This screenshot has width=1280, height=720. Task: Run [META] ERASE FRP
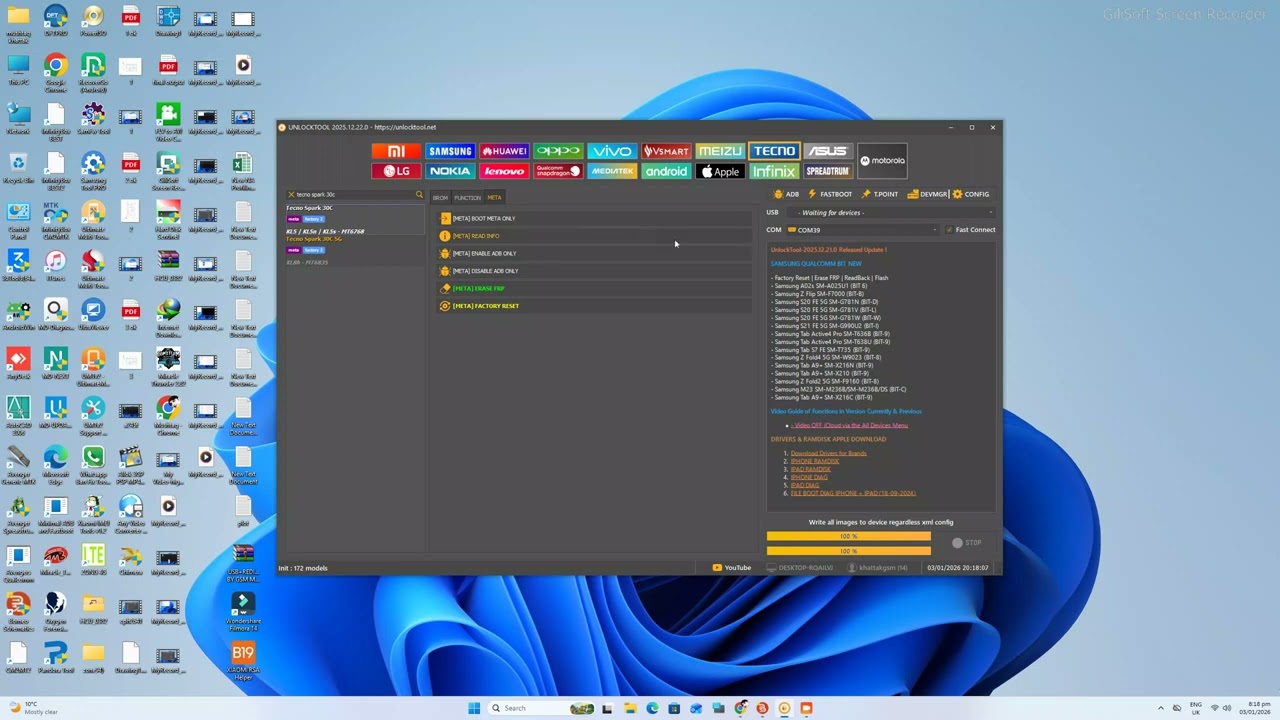pos(595,289)
